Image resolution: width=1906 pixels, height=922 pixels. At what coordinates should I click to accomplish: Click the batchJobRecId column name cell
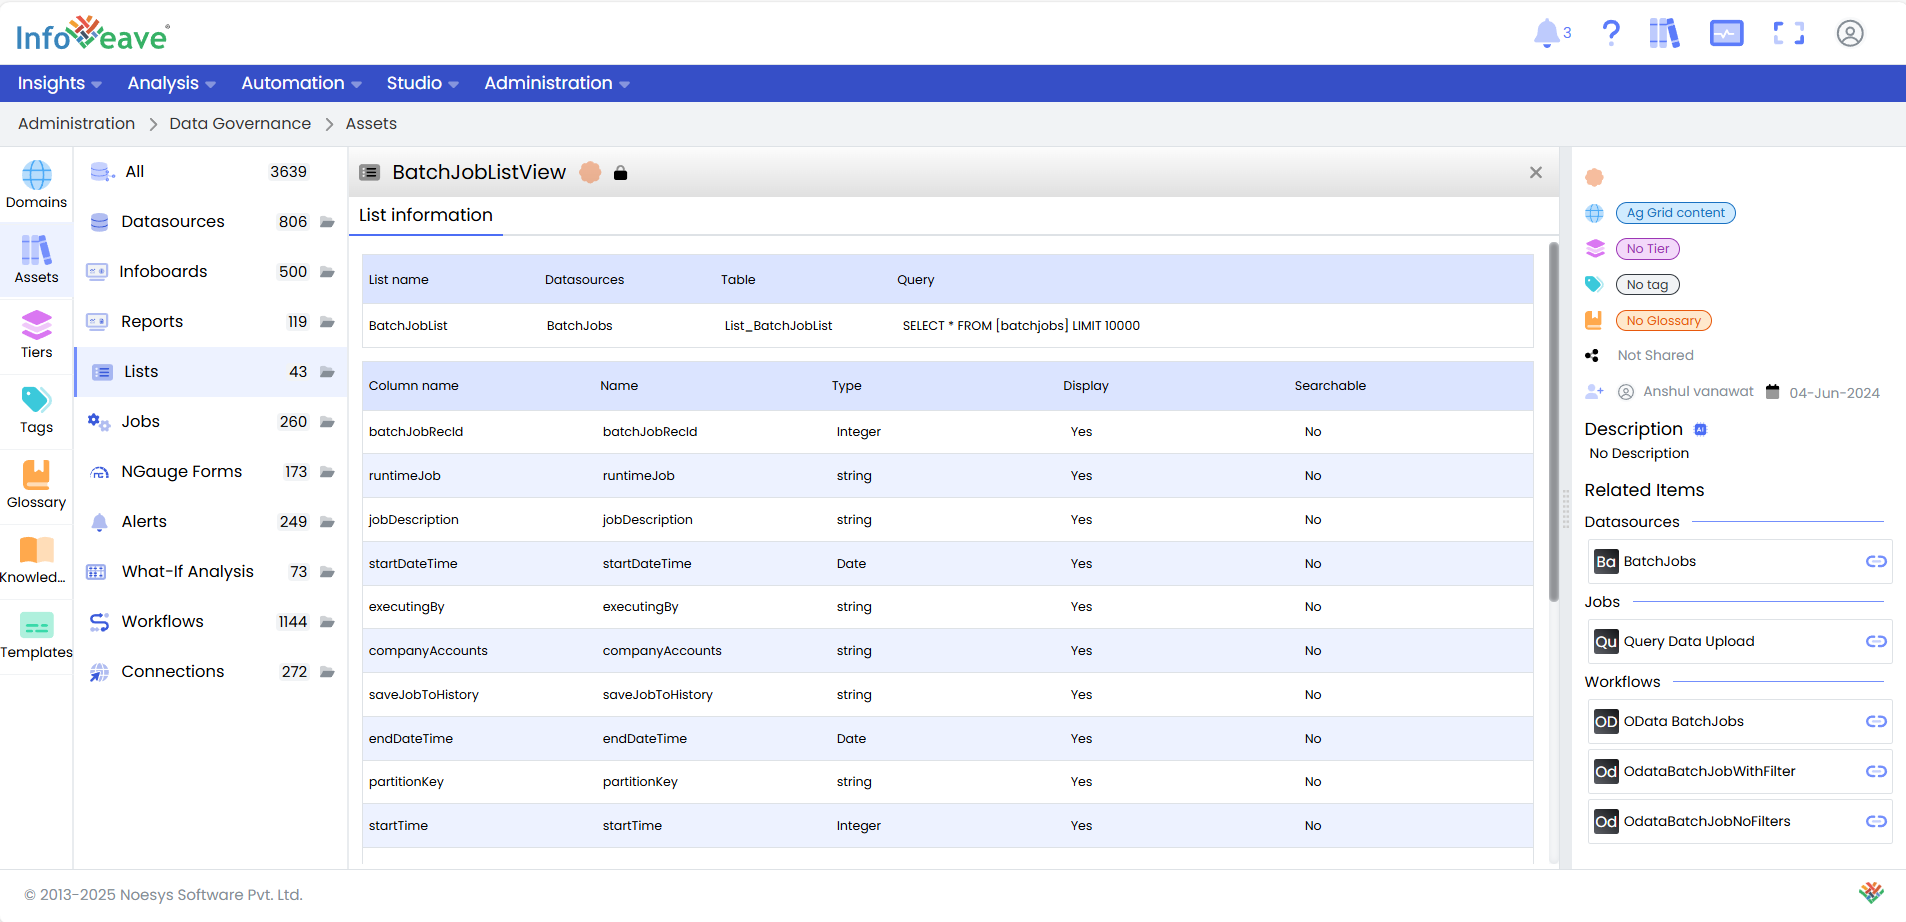[416, 432]
